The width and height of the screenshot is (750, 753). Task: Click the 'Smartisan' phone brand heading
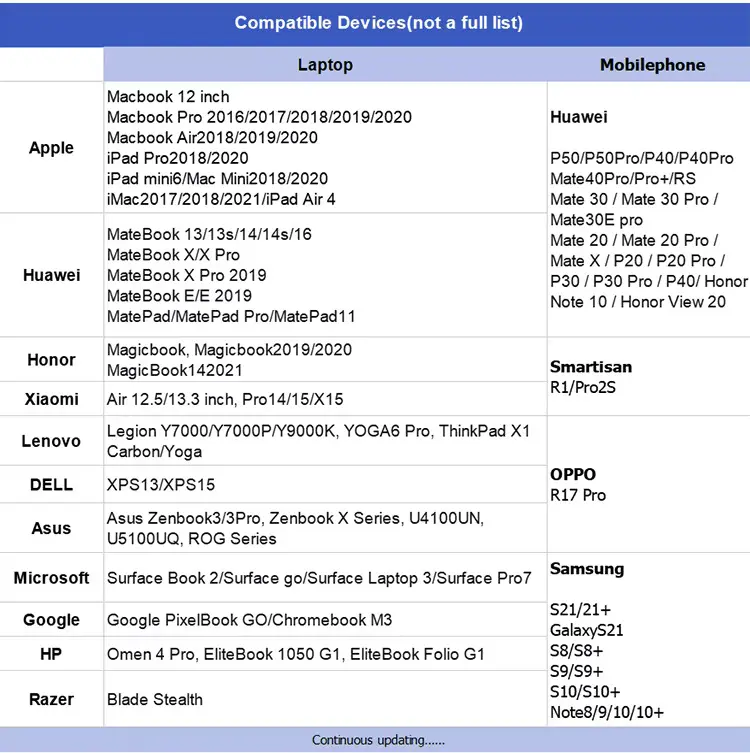[x=591, y=367]
